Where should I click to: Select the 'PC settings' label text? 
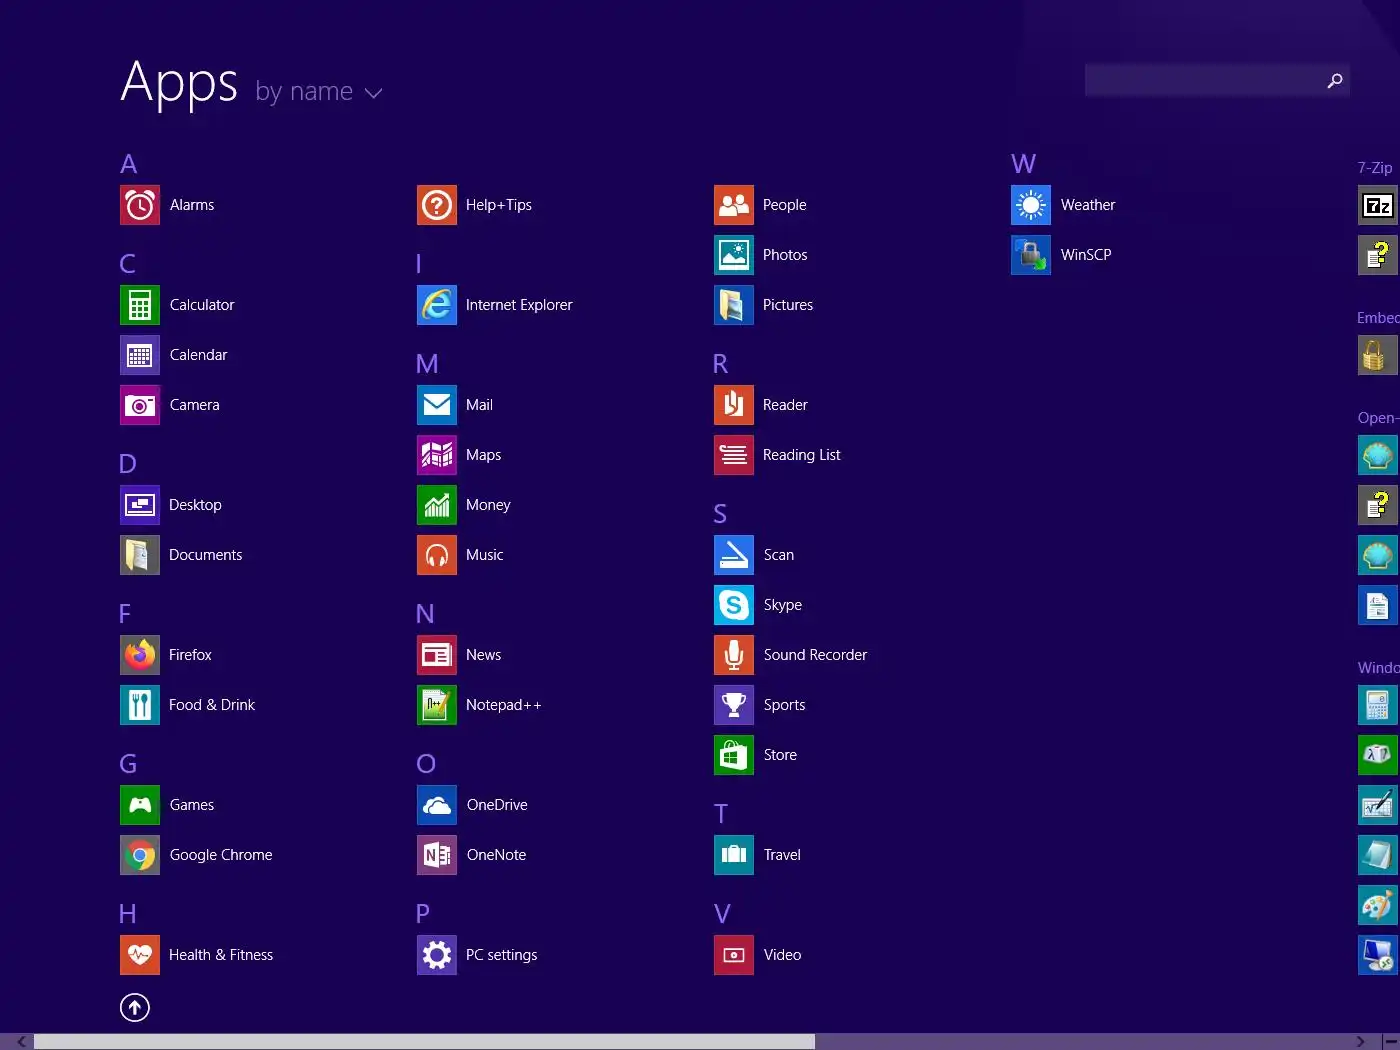(502, 955)
